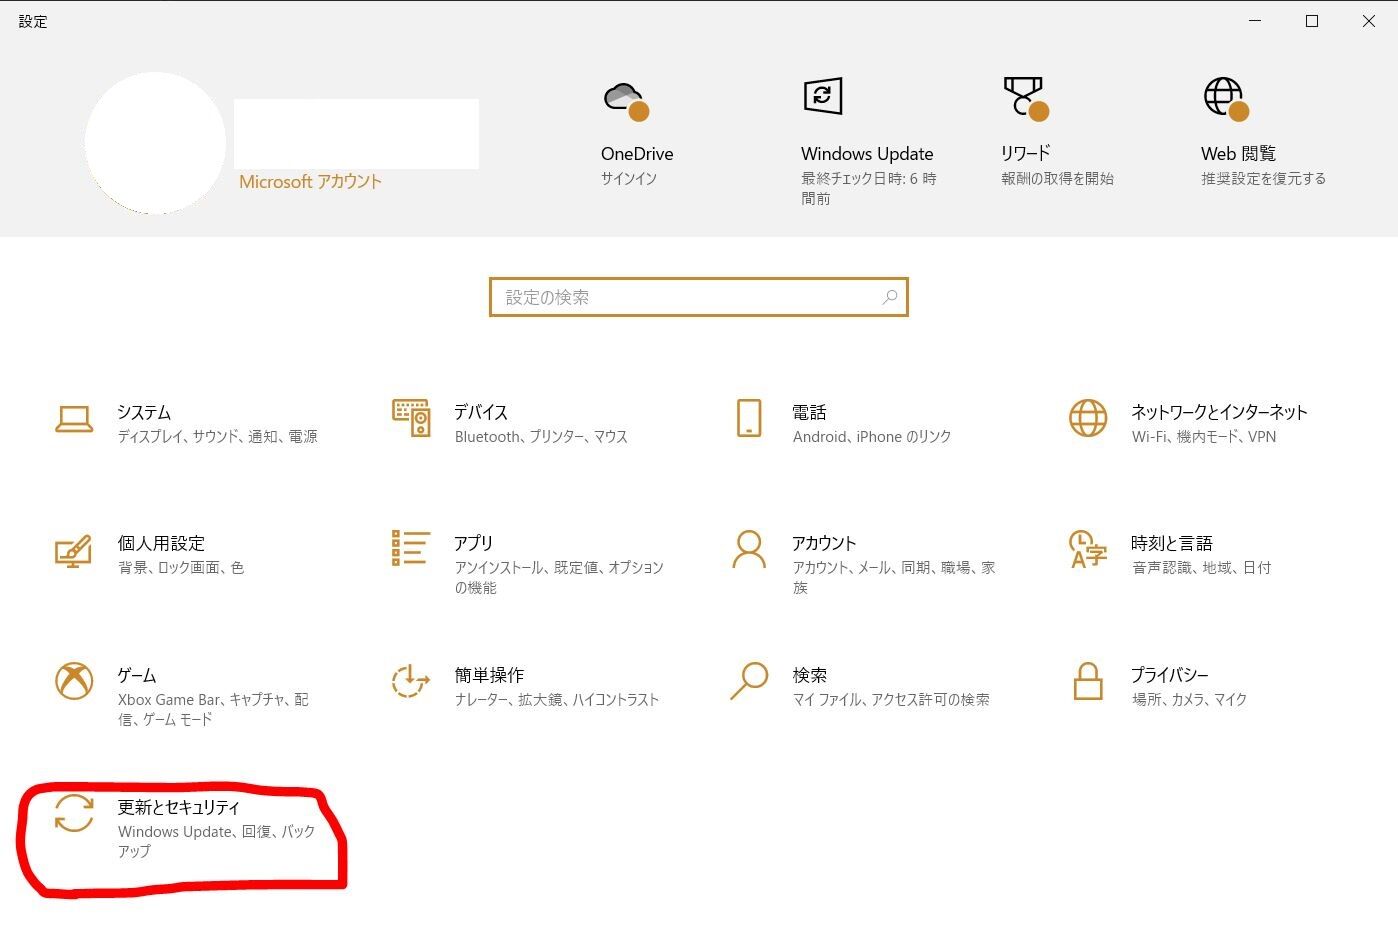Viewport: 1398px width, 945px height.
Task: Click the 推奨設定を復元する text
Action: tap(1264, 179)
